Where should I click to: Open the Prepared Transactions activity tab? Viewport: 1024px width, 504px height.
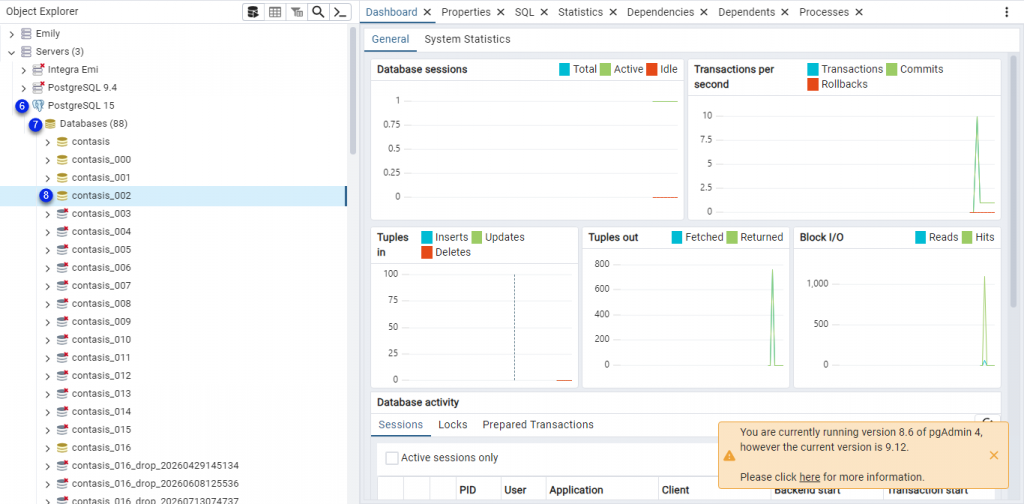pos(538,424)
